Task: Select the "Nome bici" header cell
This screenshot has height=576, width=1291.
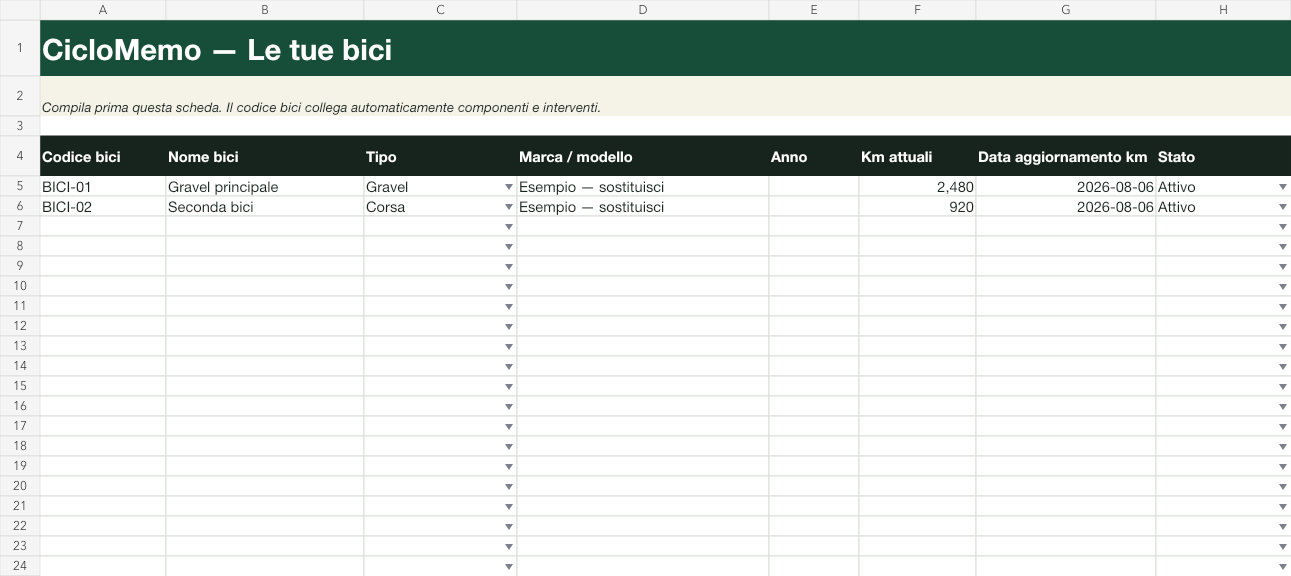Action: tap(265, 156)
